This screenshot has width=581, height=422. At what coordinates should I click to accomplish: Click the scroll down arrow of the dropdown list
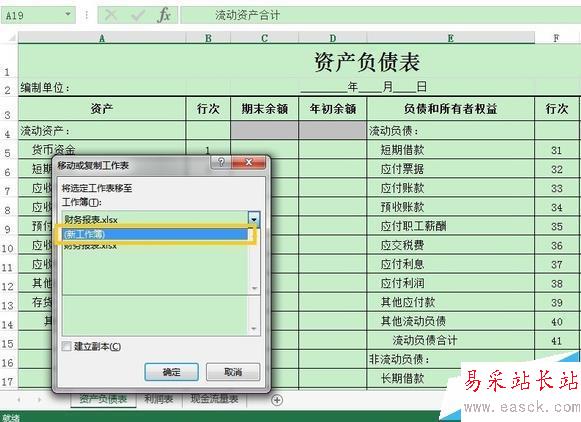[254, 288]
